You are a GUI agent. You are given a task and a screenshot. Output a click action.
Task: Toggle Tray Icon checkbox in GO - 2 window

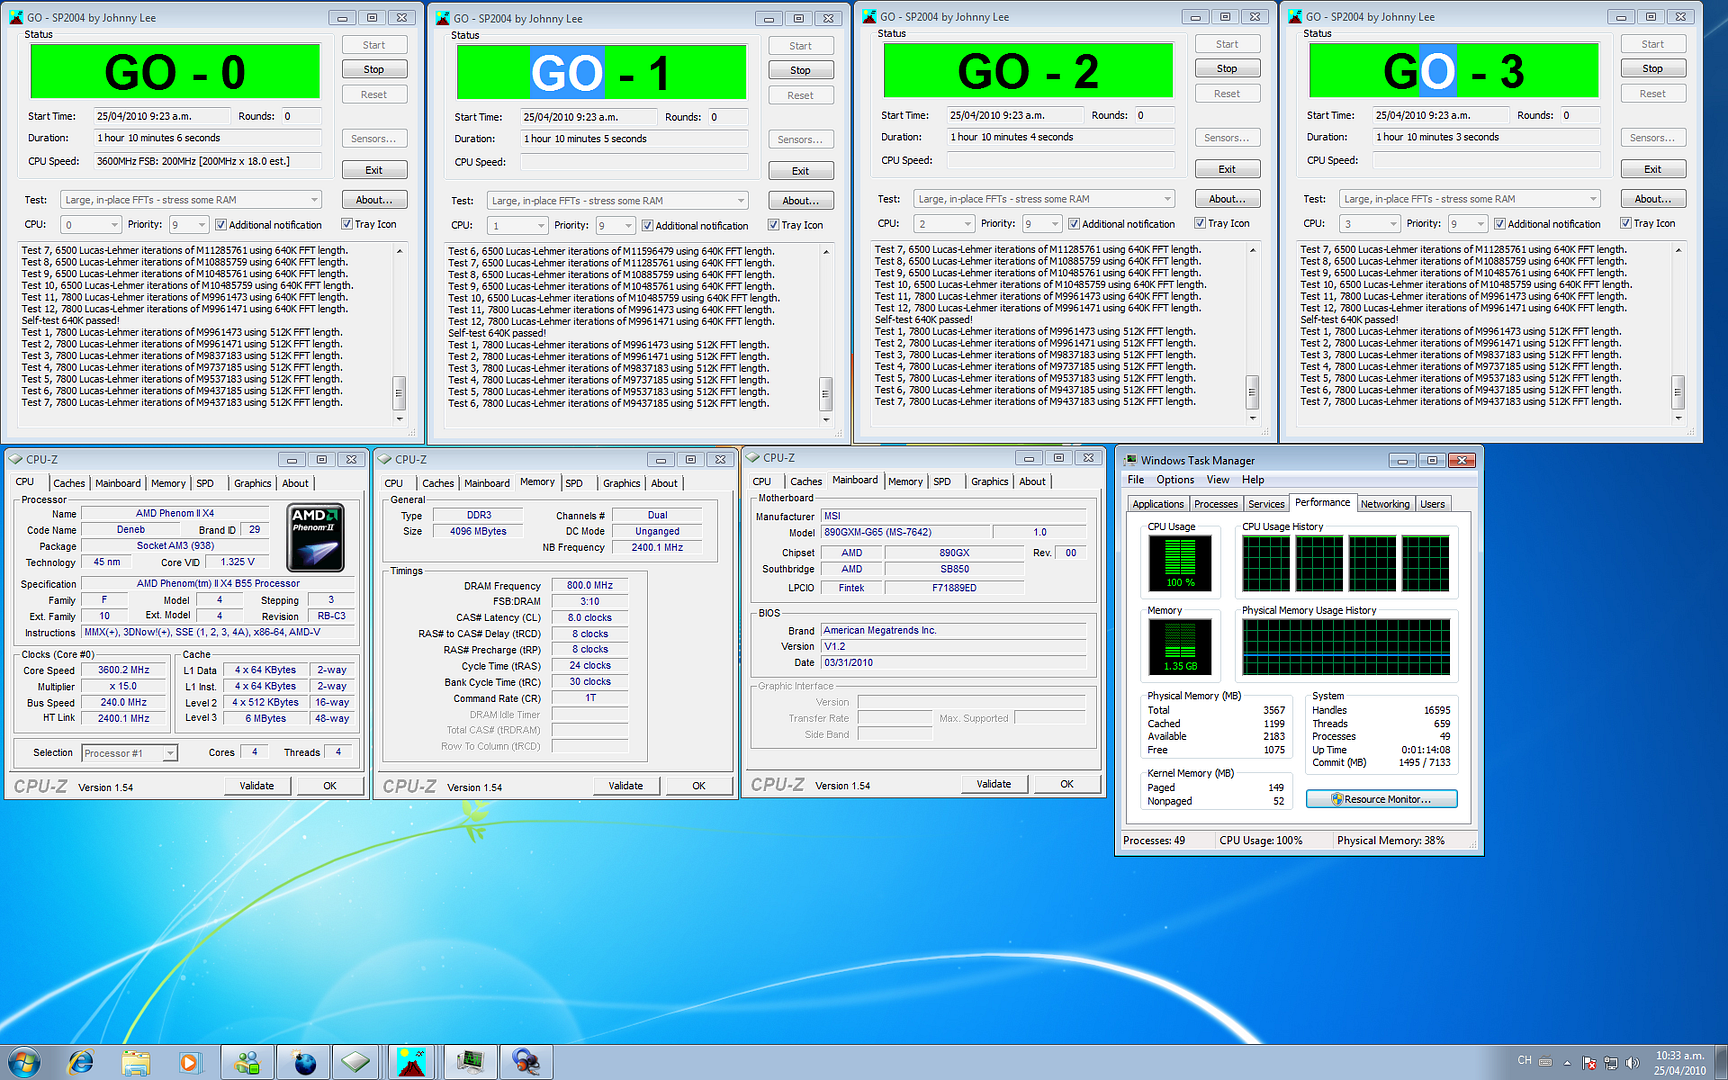coord(1200,223)
